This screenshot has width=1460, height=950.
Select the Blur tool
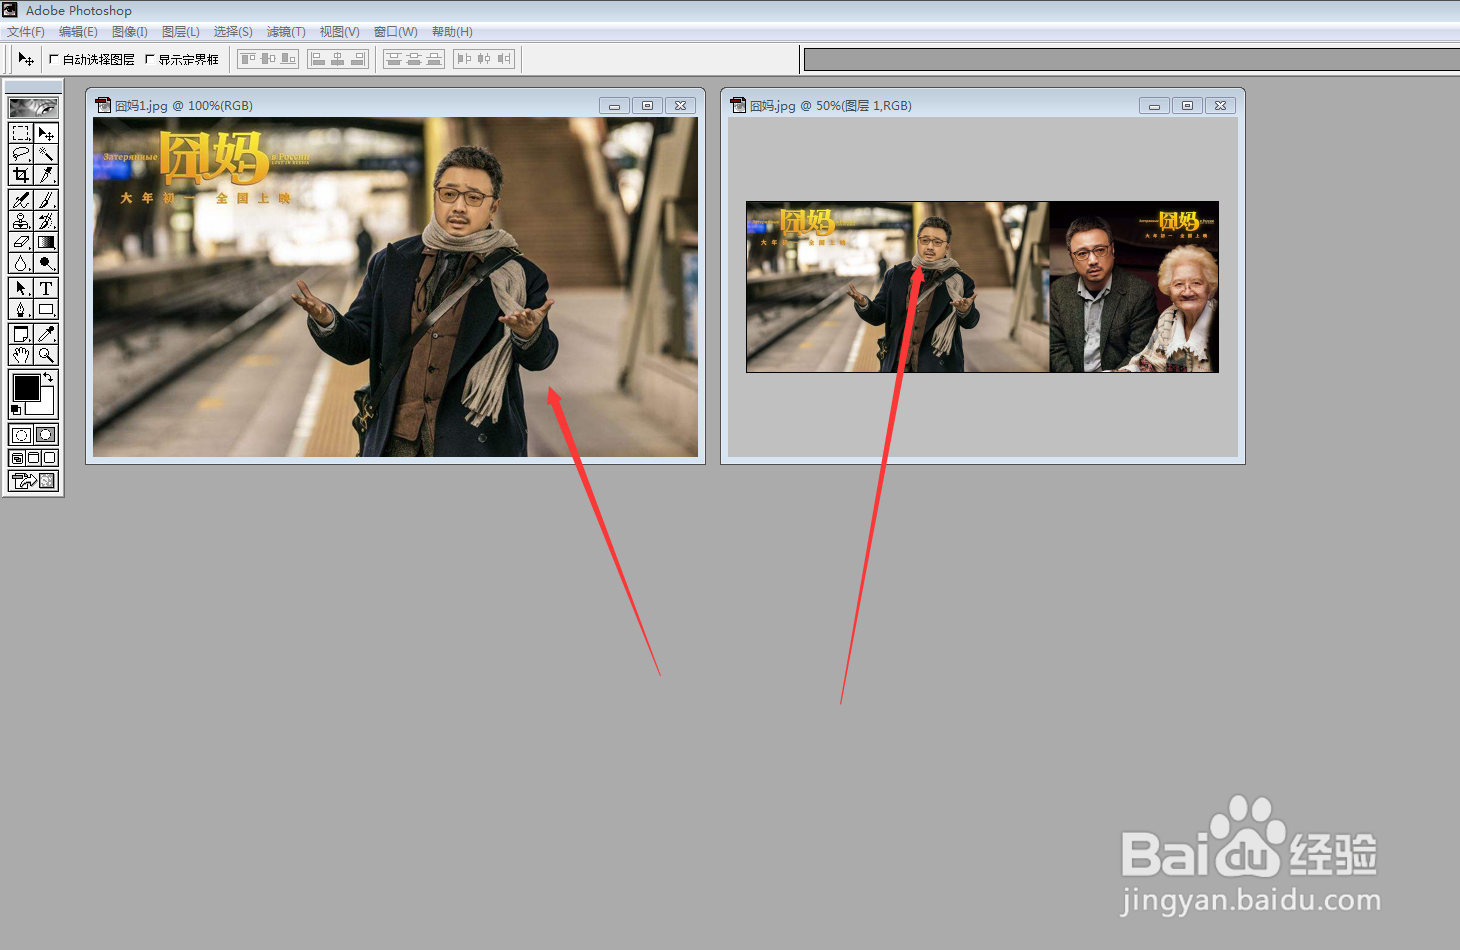pyautogui.click(x=21, y=263)
